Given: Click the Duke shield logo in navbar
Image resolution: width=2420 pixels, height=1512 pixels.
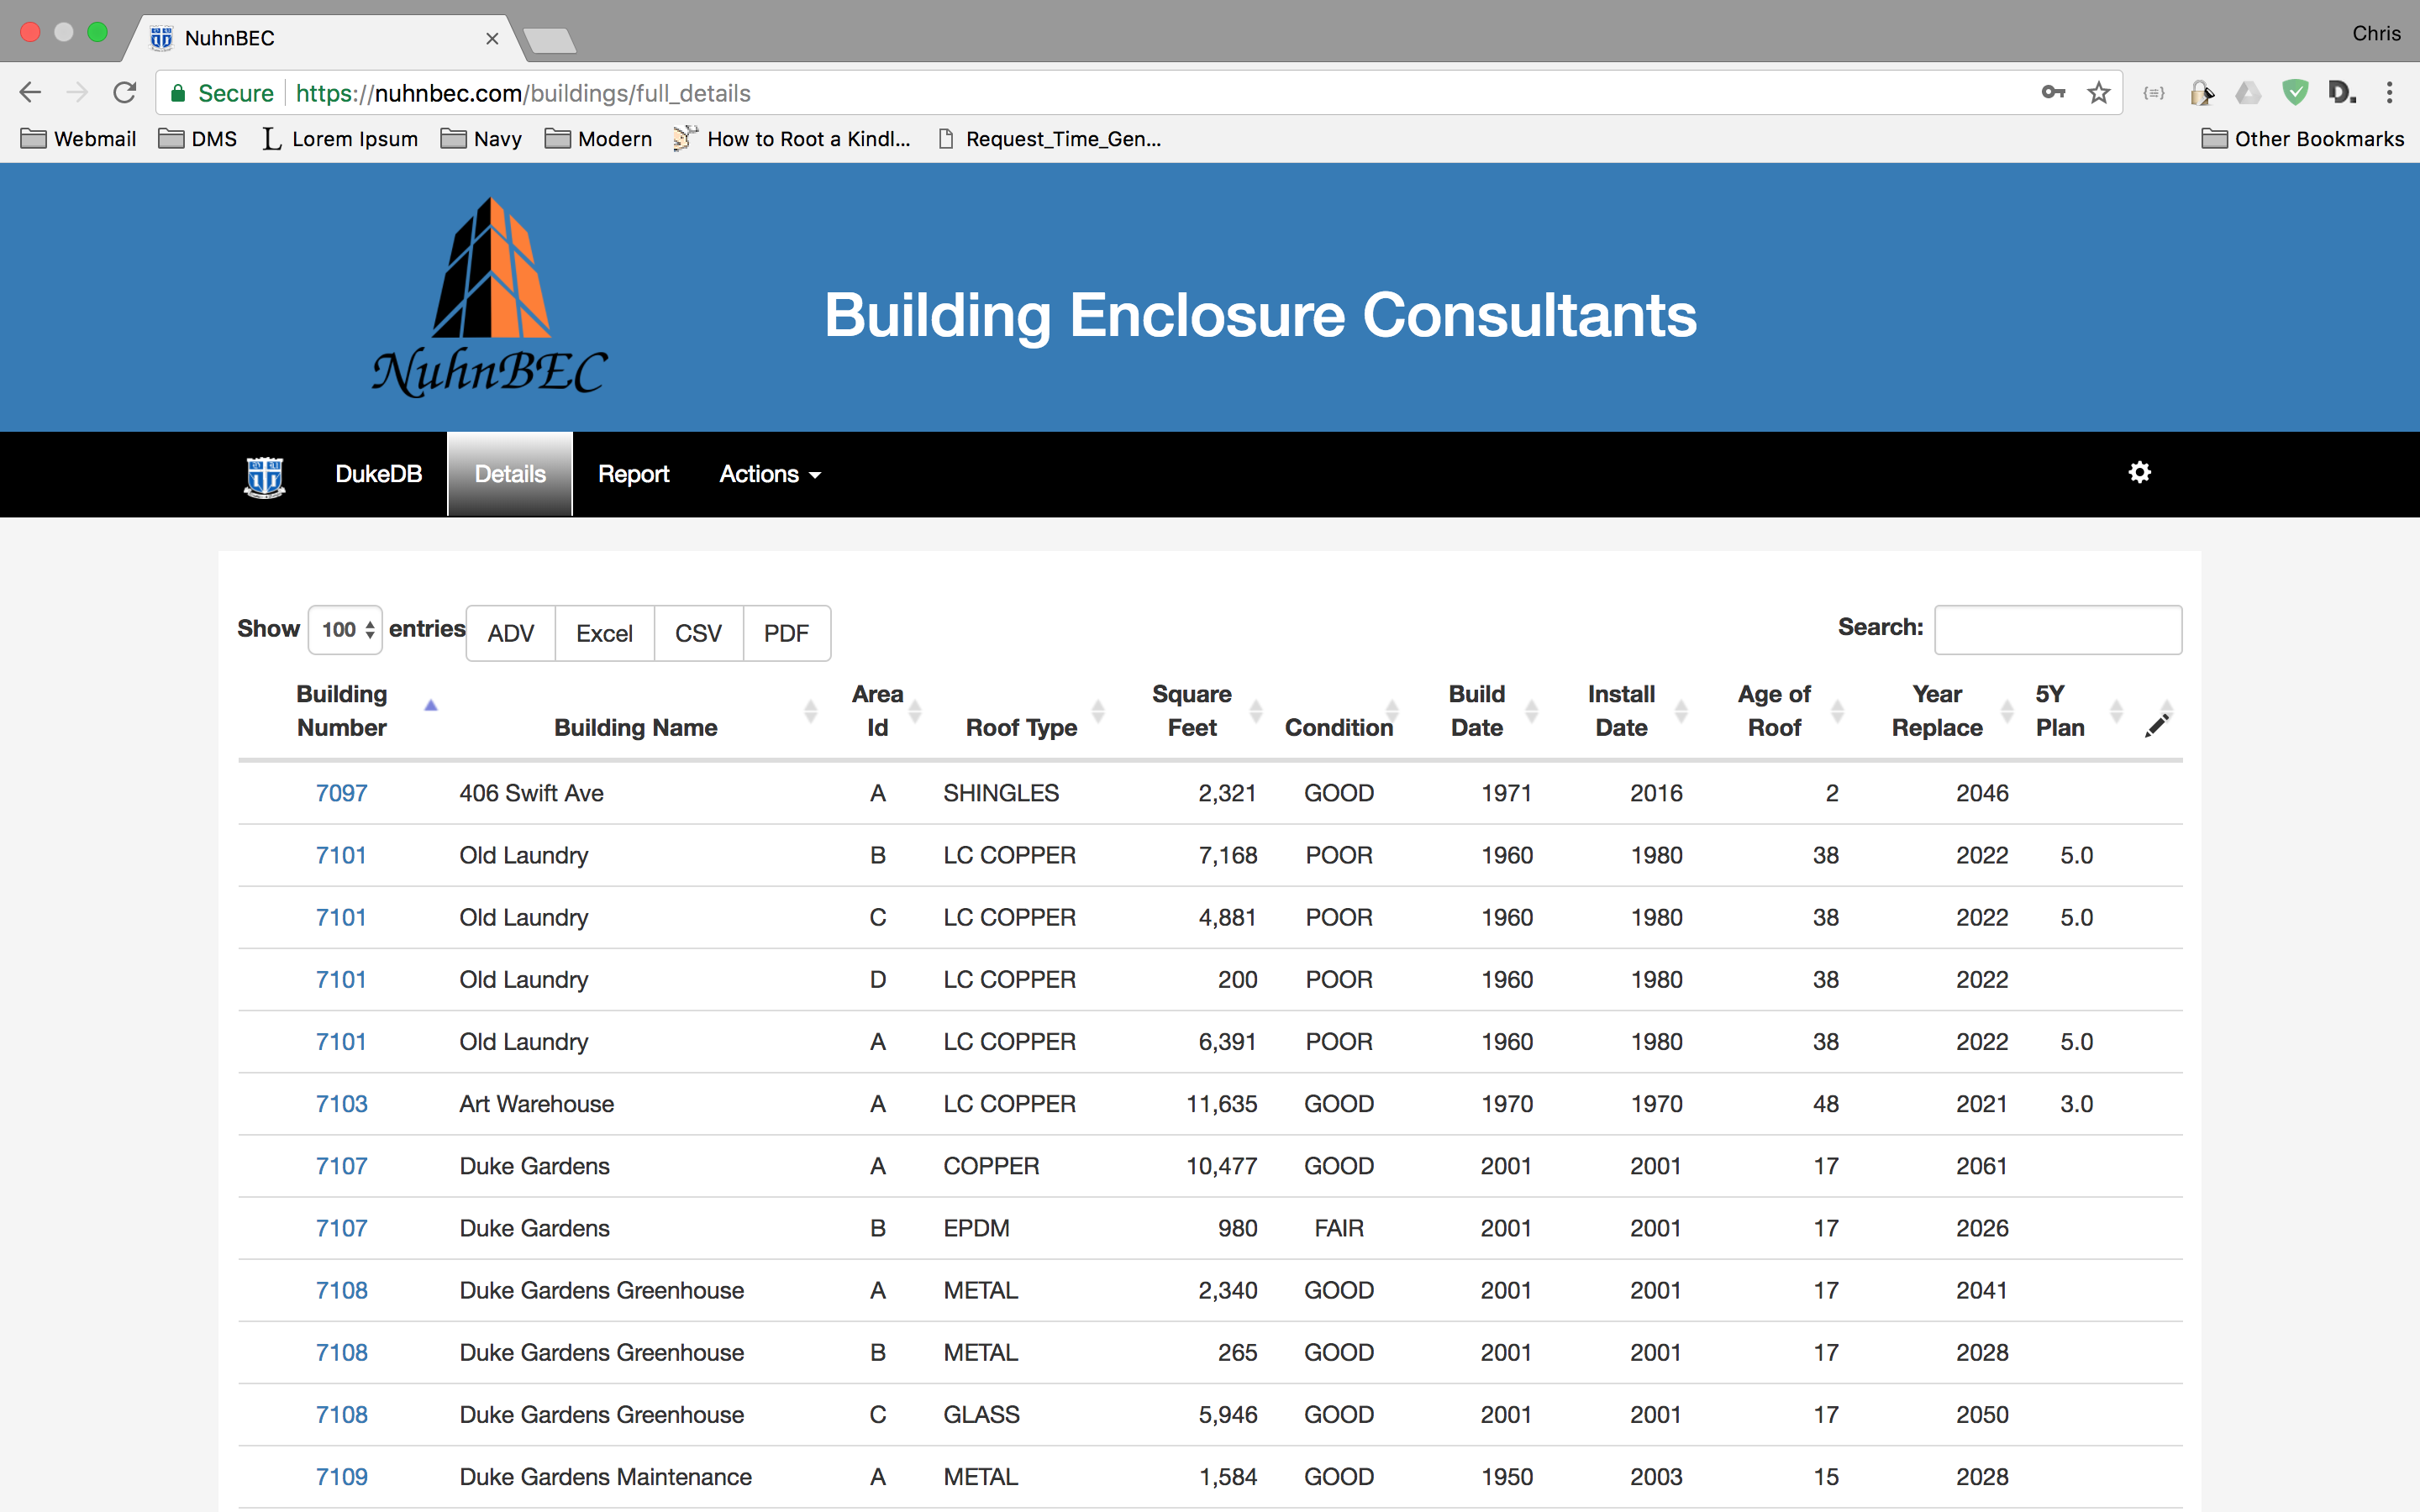Looking at the screenshot, I should [x=265, y=476].
